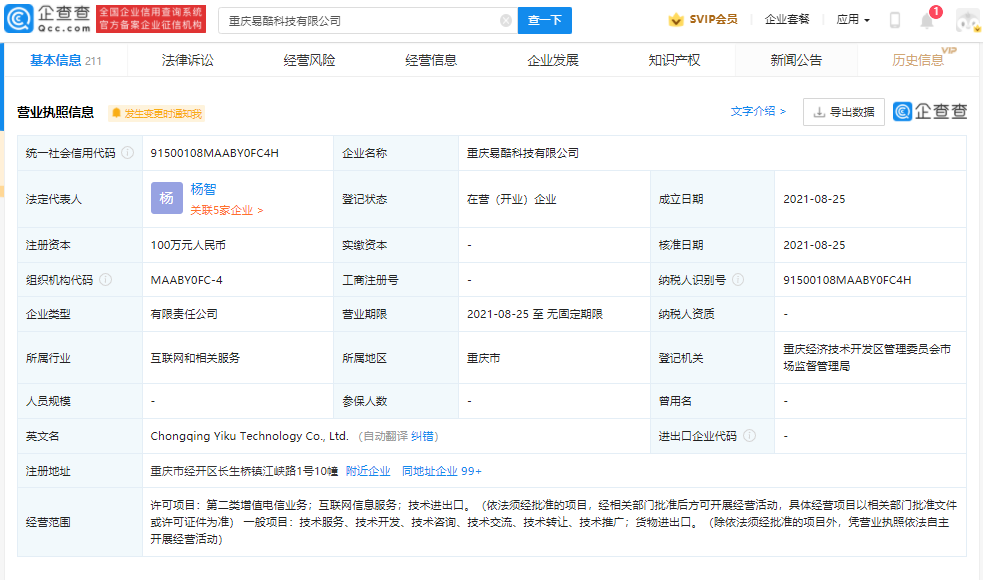Click the Qichacha watermark logo near 导出数据
The width and height of the screenshot is (983, 580).
point(930,112)
